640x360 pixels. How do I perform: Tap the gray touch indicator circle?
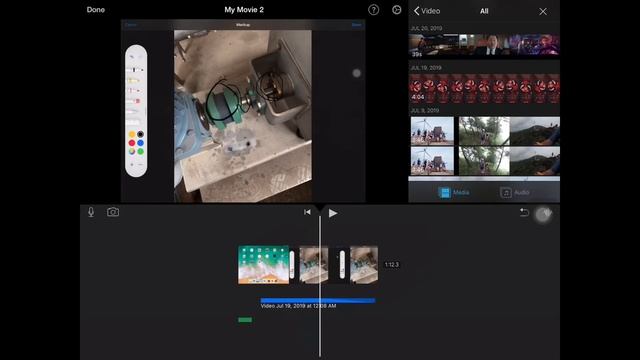click(356, 73)
